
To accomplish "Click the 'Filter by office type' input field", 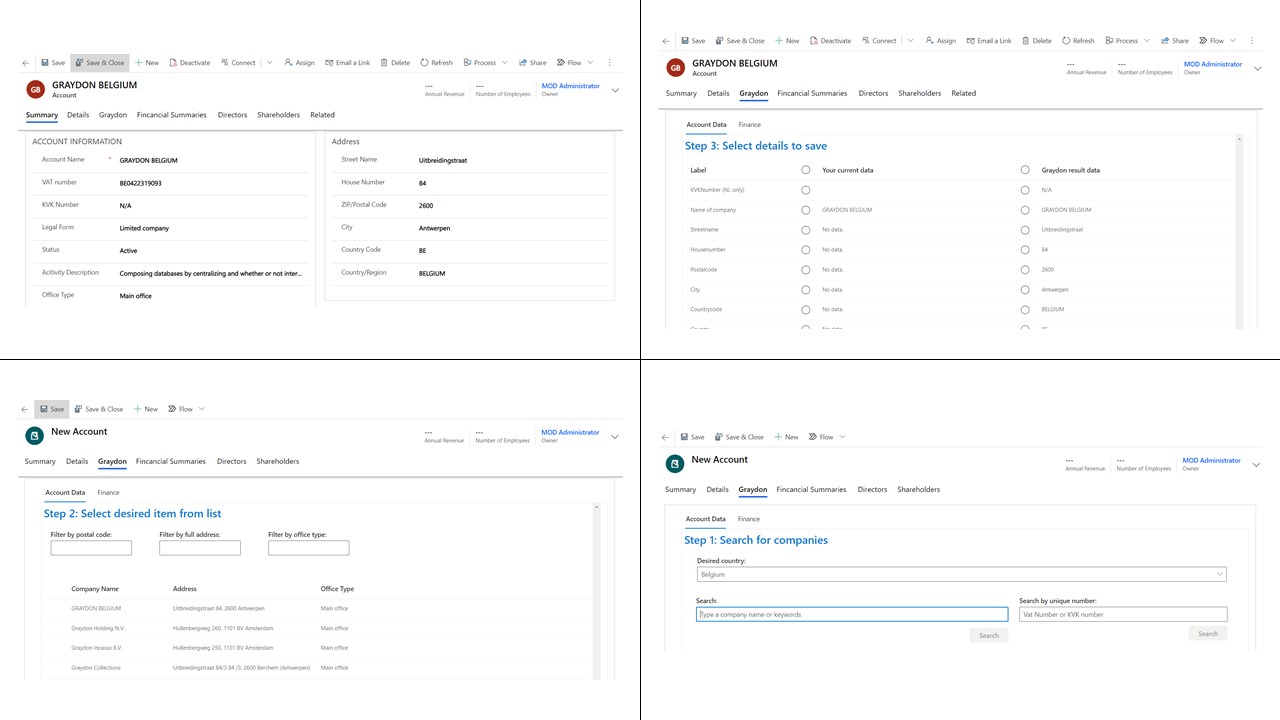I will pyautogui.click(x=309, y=548).
